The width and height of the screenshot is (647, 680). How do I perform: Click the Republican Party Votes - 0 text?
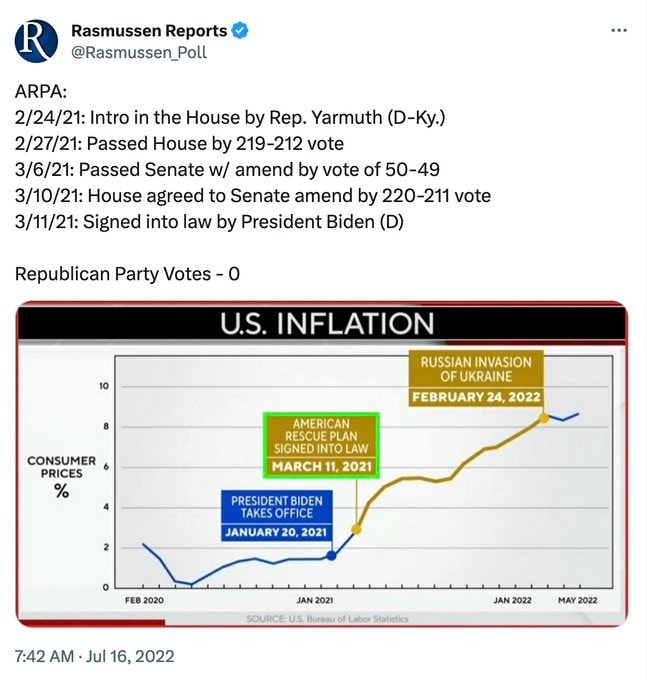[127, 273]
